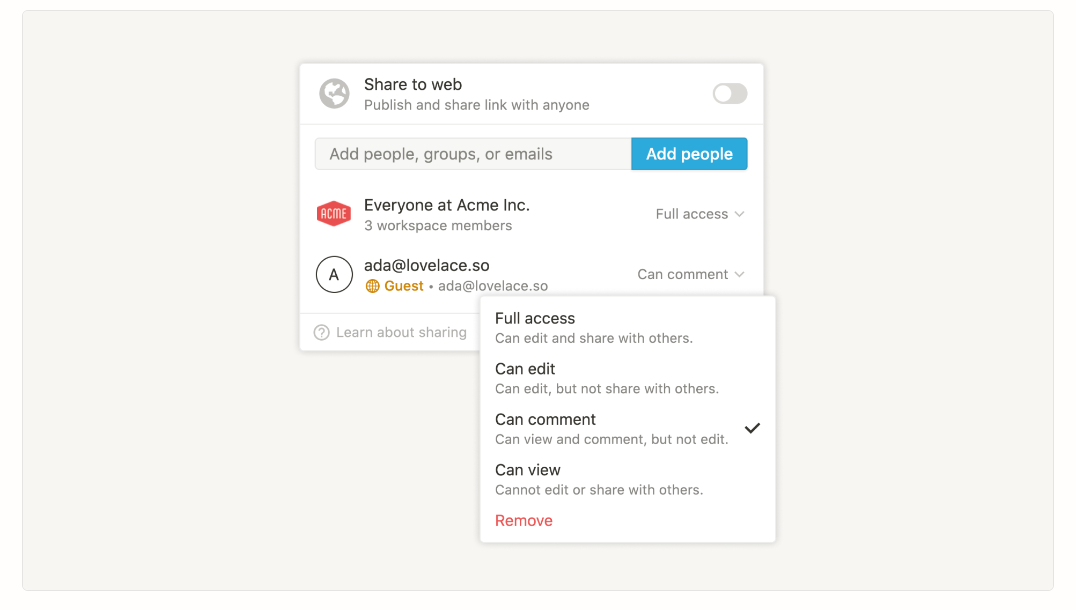Click the question mark help icon

point(322,333)
